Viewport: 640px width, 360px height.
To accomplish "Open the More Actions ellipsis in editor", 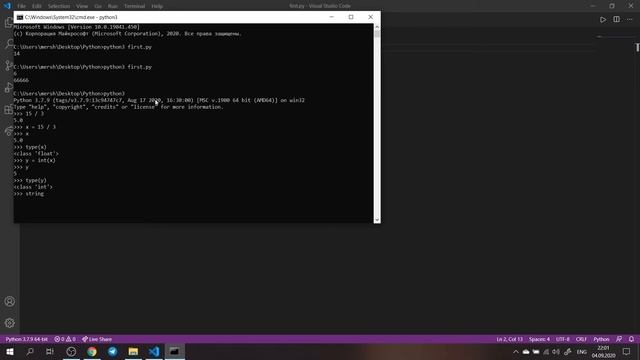I will [x=630, y=20].
